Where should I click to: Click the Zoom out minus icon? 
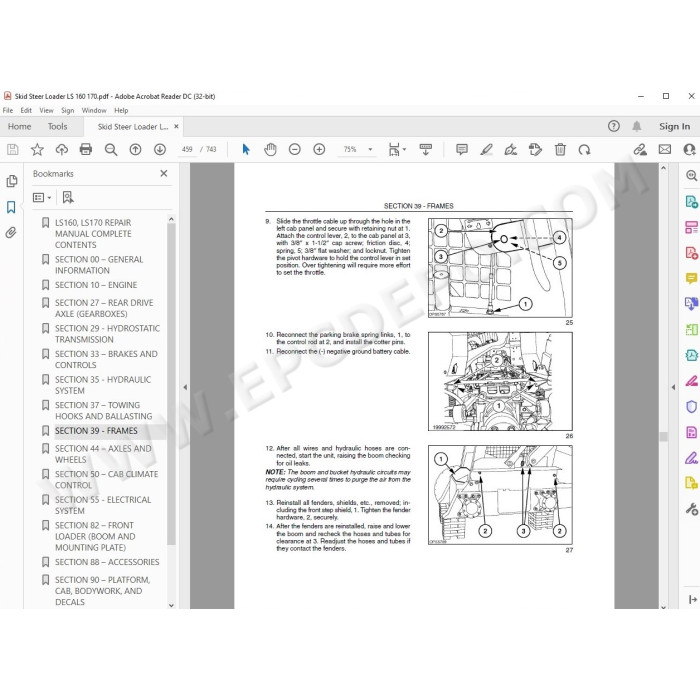tap(295, 149)
